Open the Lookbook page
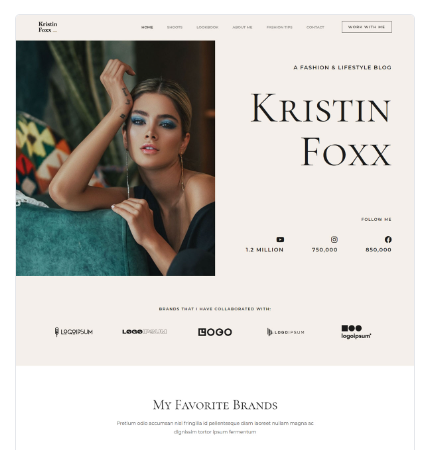The image size is (429, 450). click(207, 27)
